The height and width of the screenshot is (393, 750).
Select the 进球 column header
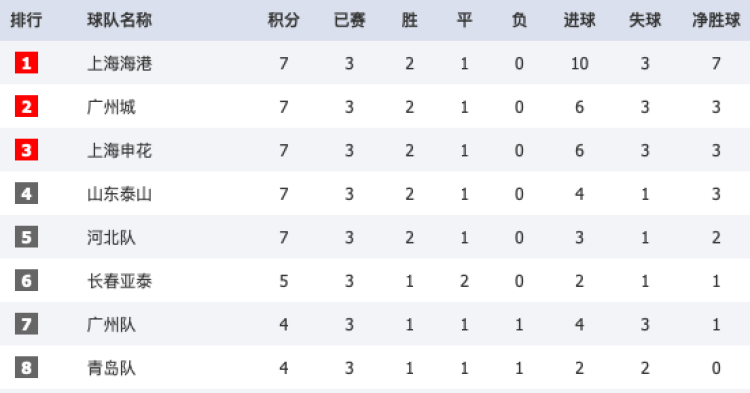[x=579, y=20]
